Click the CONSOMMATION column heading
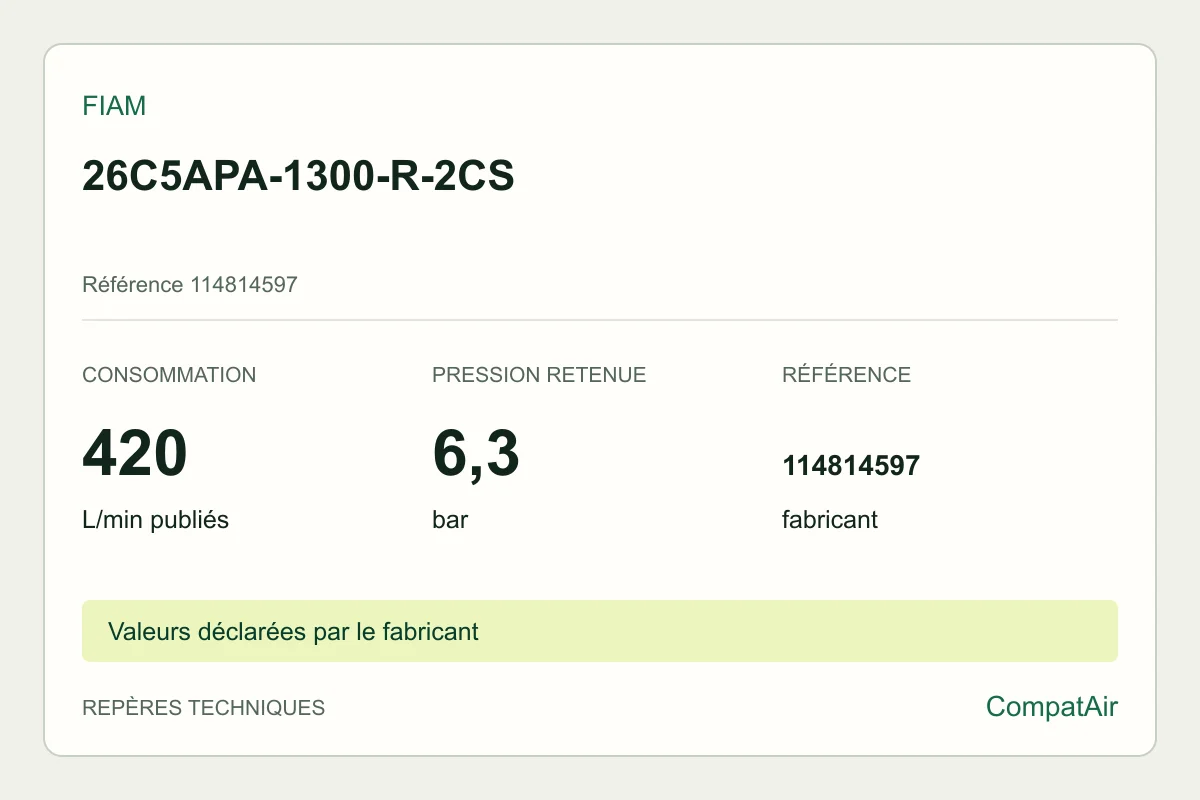 tap(169, 375)
